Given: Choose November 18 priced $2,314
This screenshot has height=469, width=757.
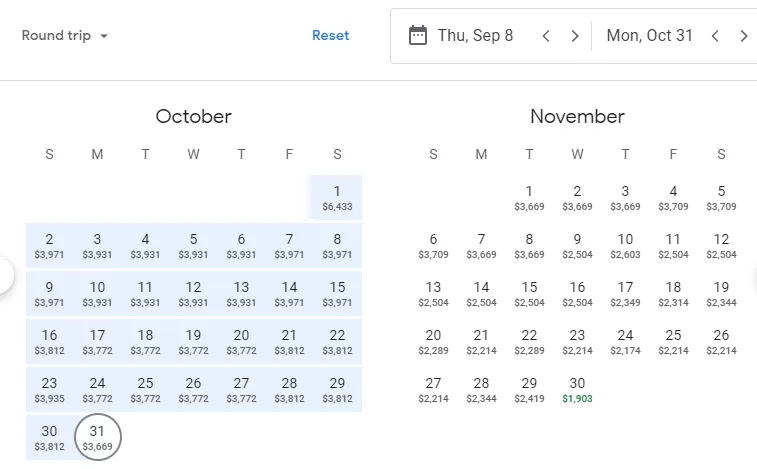Looking at the screenshot, I should (673, 294).
